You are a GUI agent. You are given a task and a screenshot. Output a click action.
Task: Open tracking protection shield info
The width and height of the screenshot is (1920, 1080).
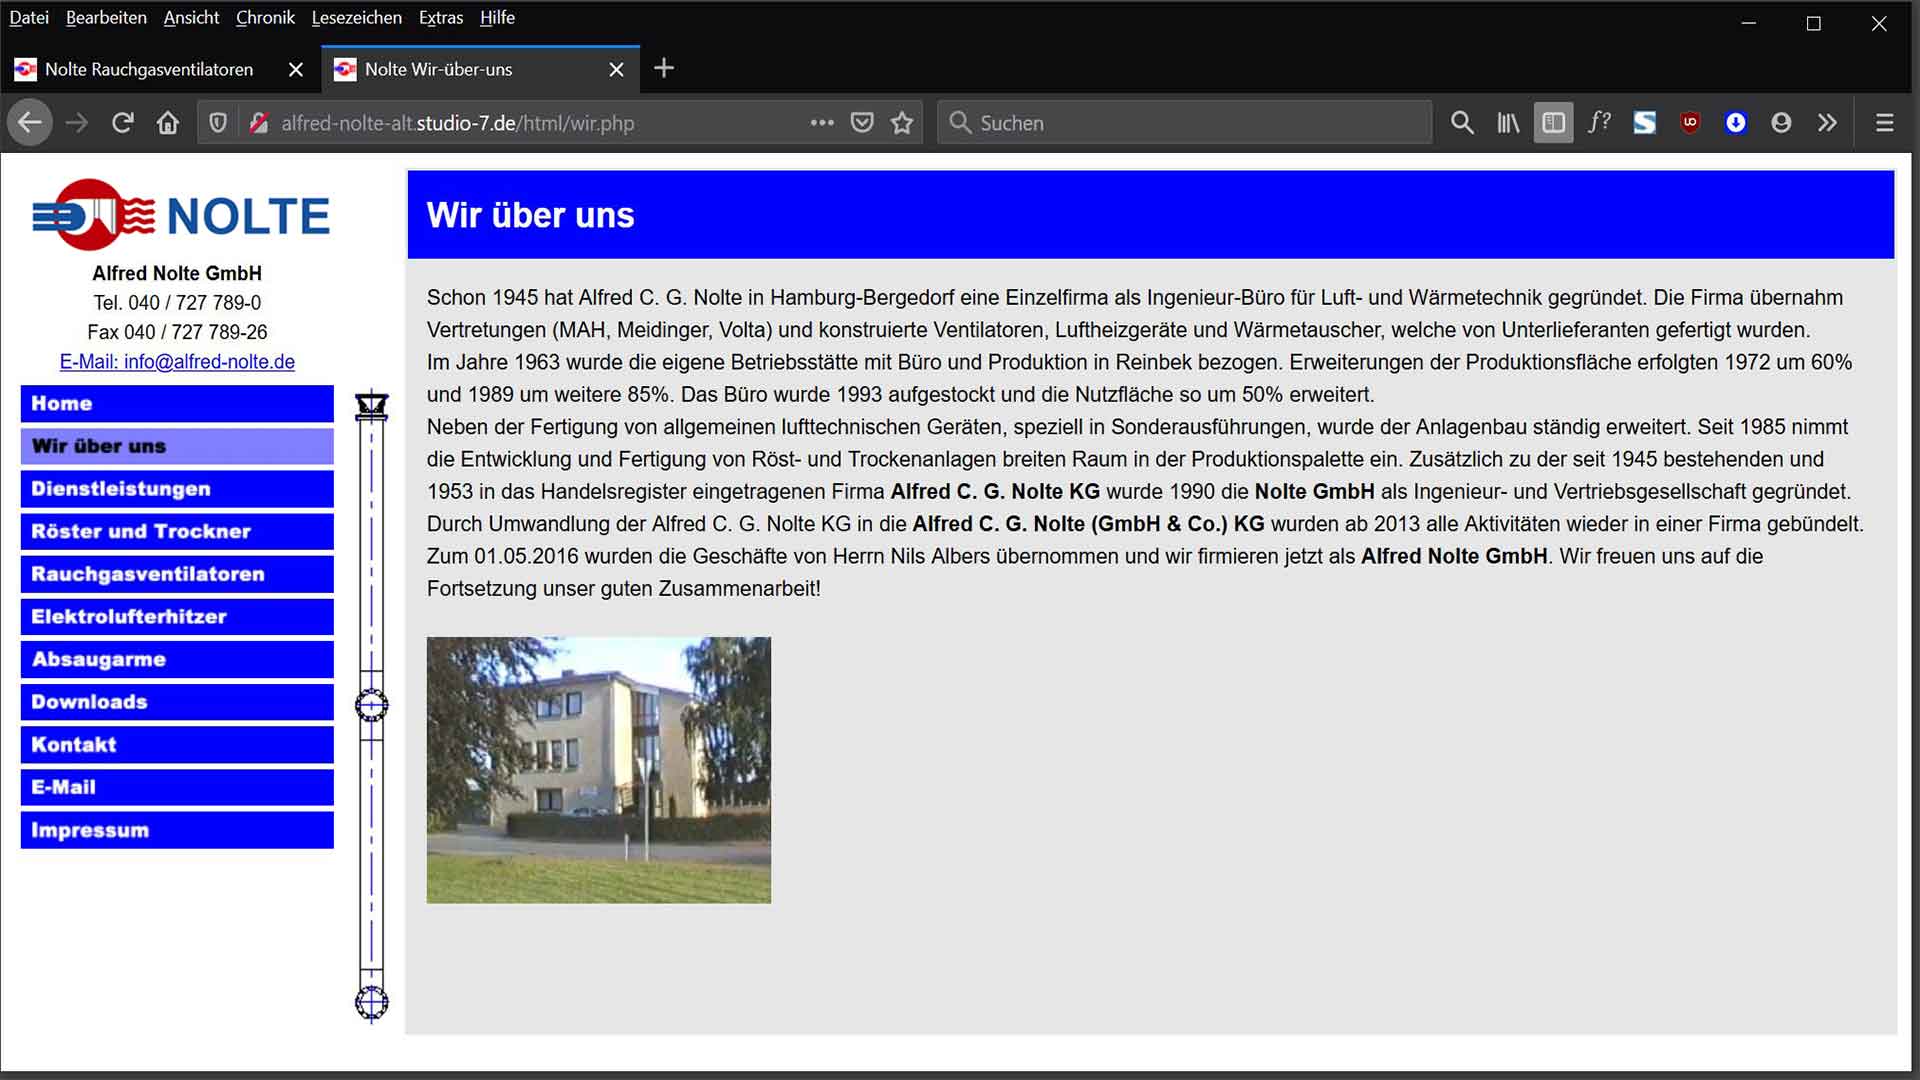point(218,123)
